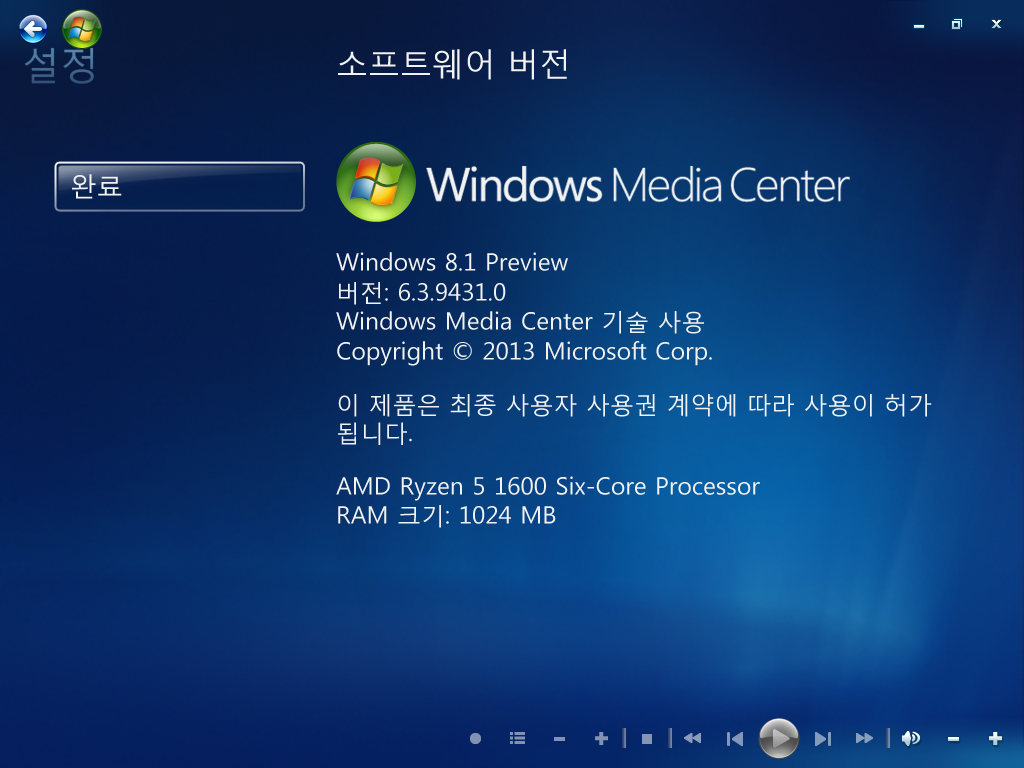Start playback with the round play button
The image size is (1024, 768).
click(778, 739)
